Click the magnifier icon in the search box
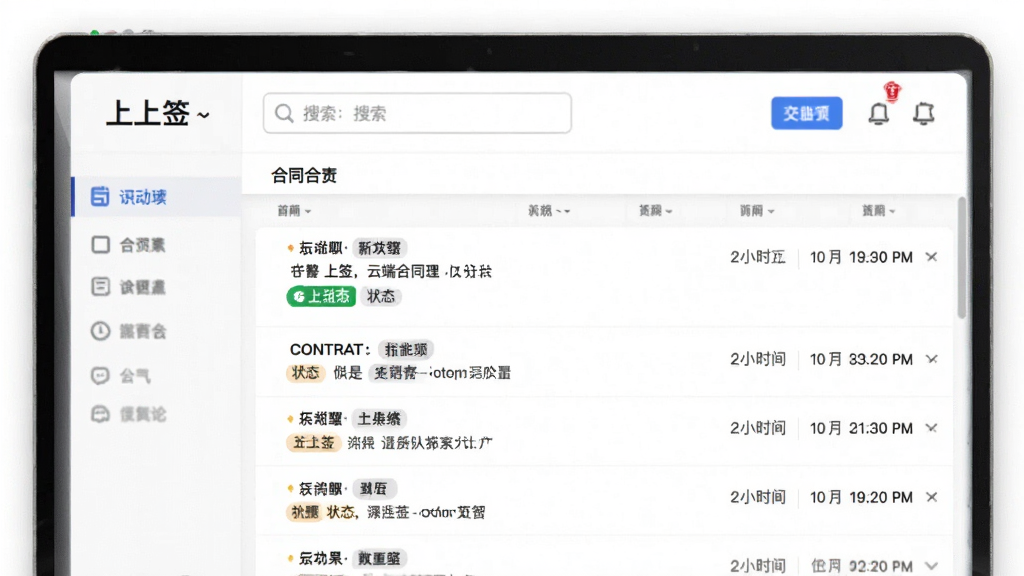Viewport: 1024px width, 576px height. pos(284,113)
